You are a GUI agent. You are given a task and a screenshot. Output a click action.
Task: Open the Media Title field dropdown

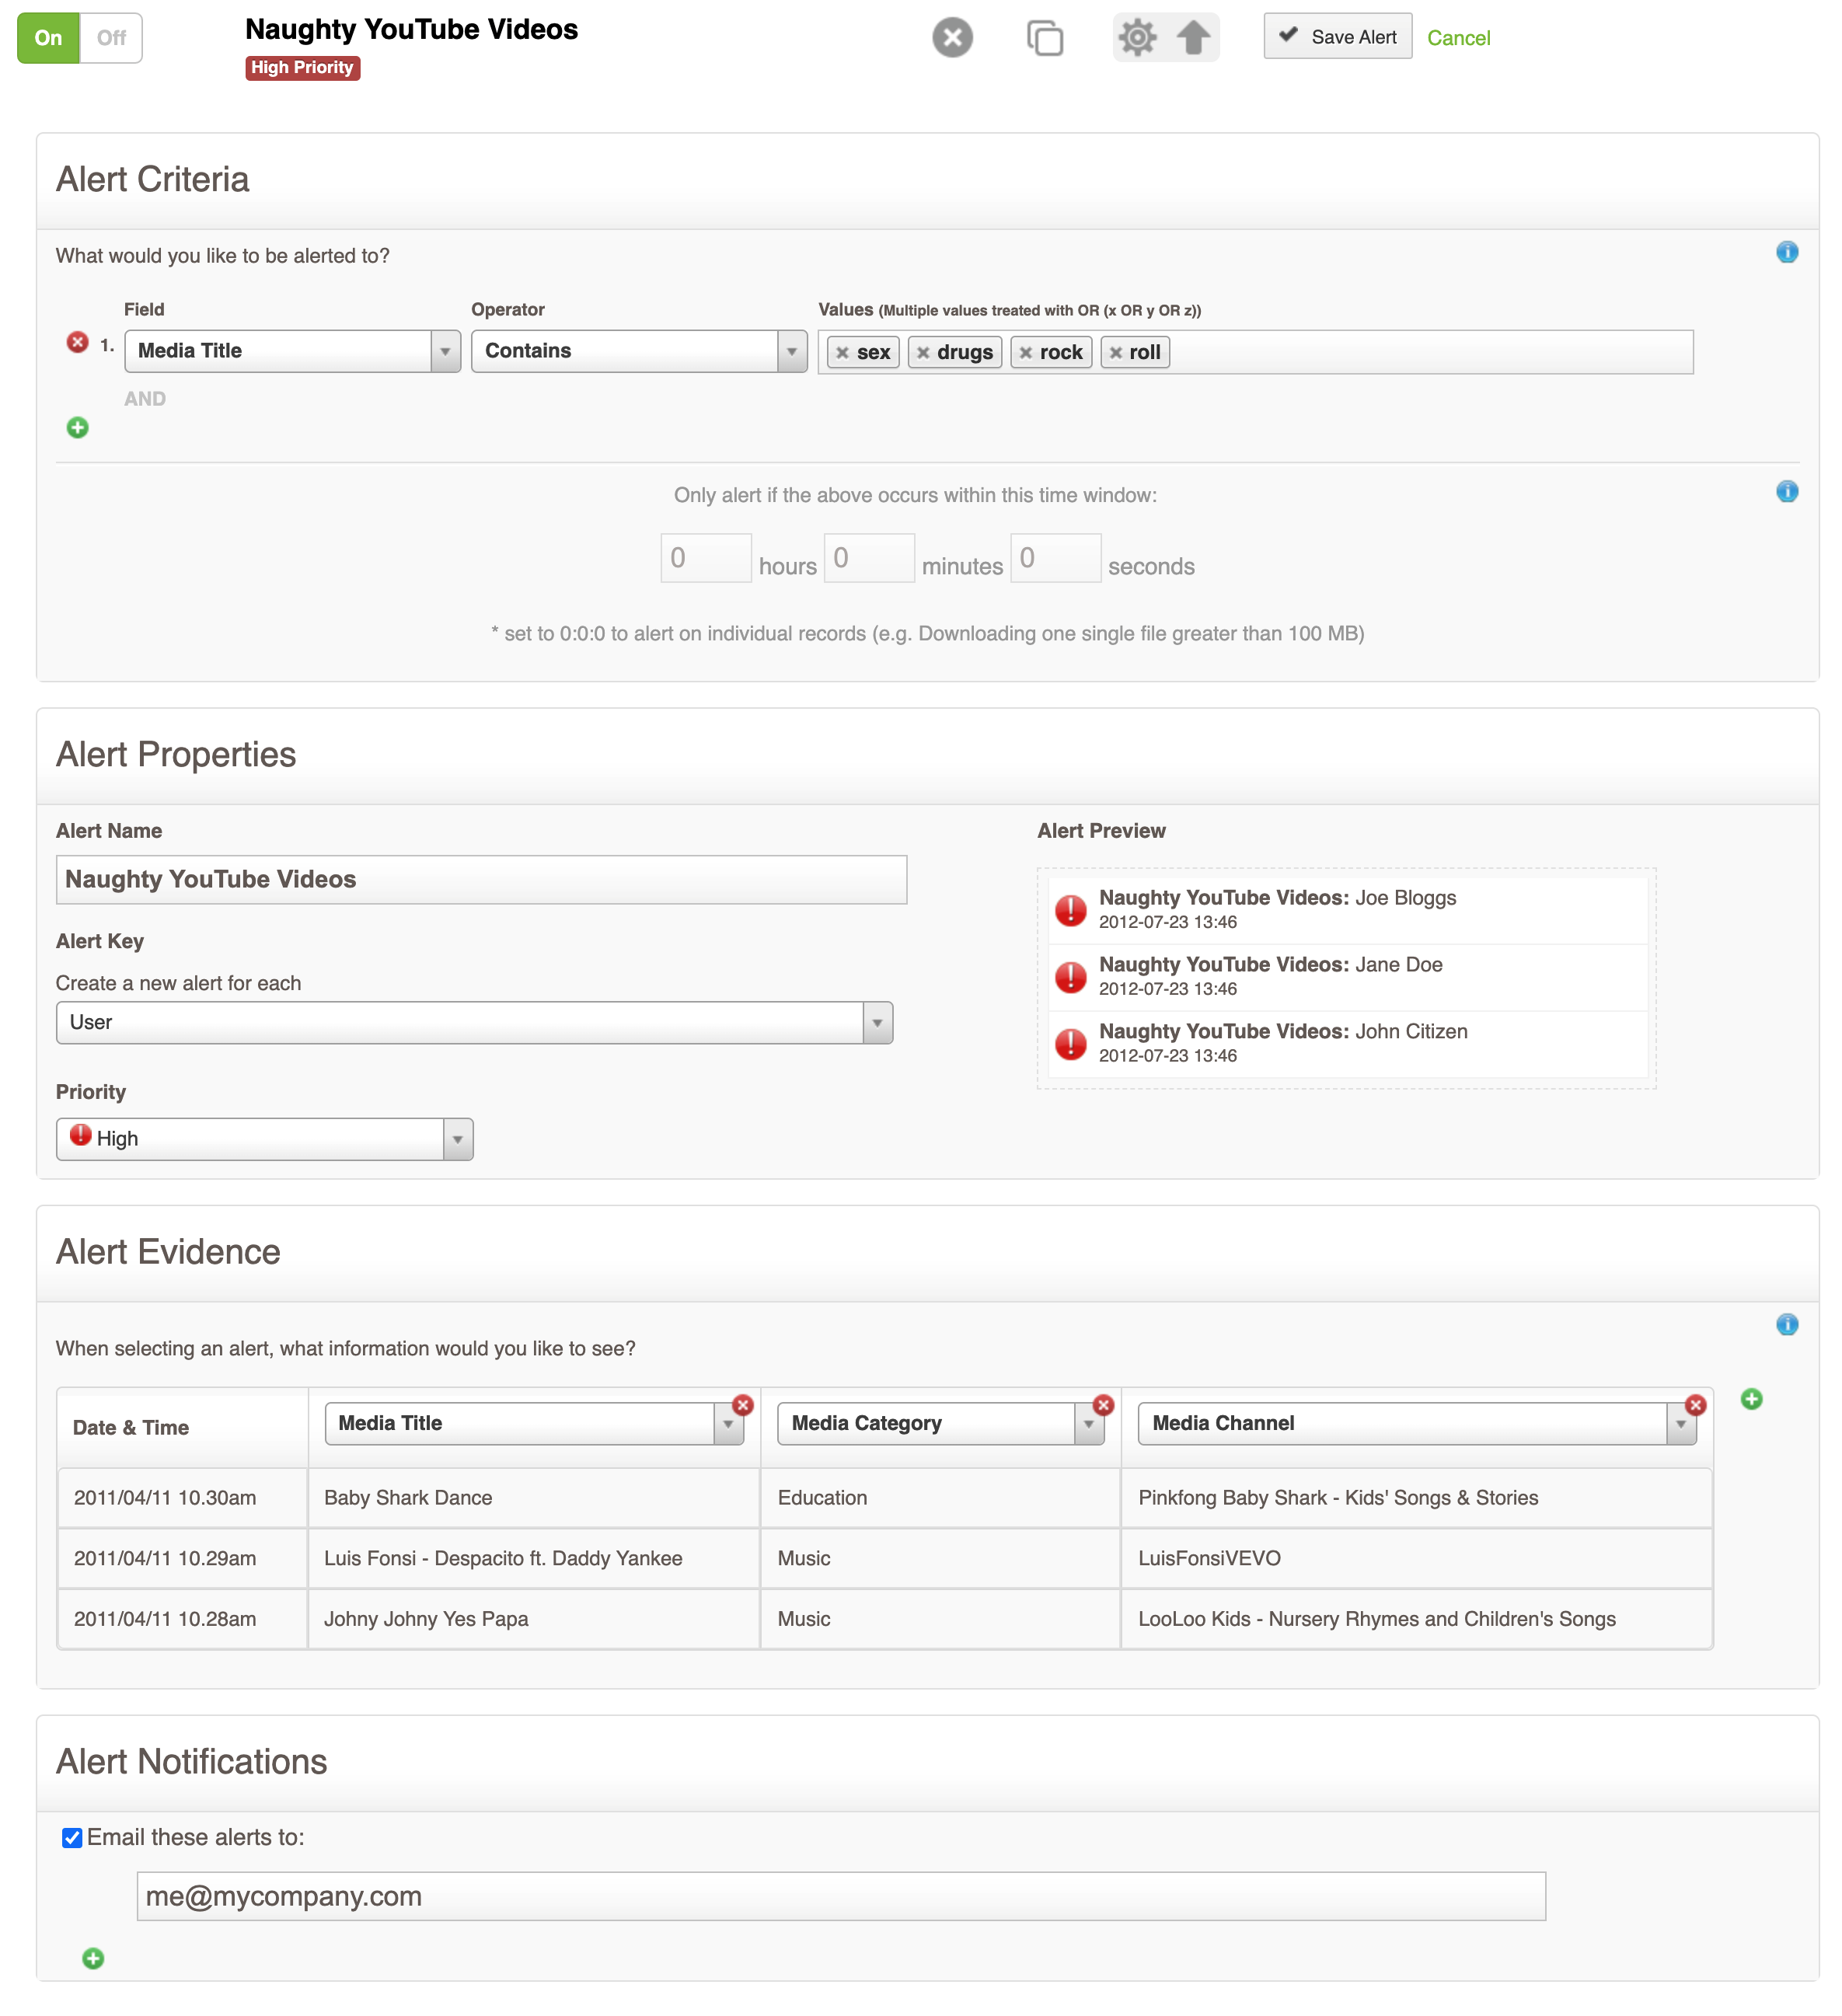pyautogui.click(x=445, y=351)
